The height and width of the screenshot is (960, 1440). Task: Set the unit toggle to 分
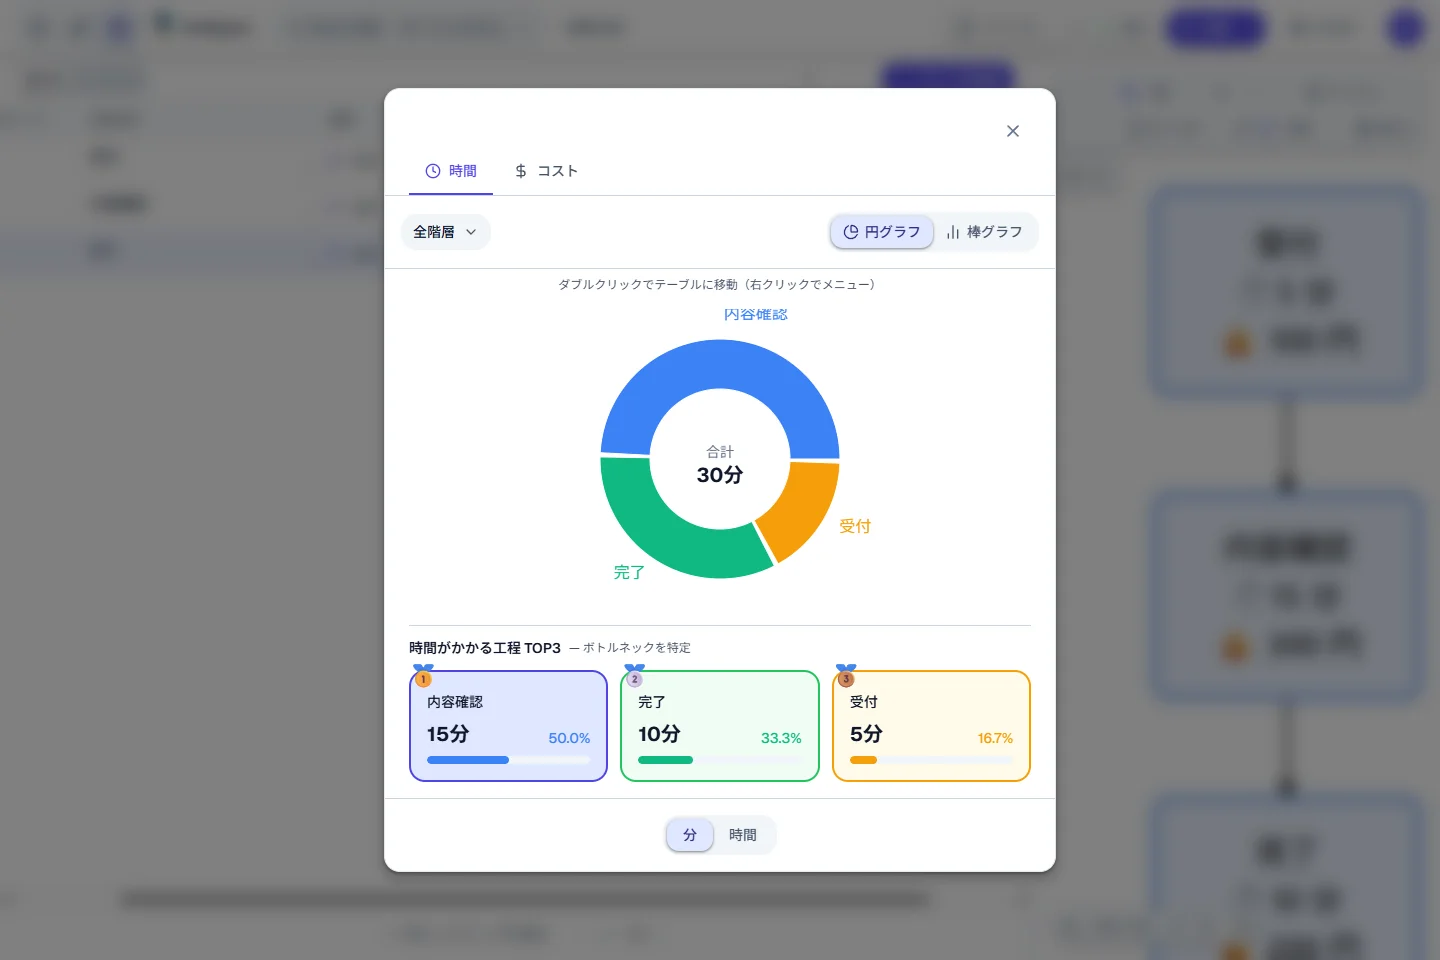[690, 835]
